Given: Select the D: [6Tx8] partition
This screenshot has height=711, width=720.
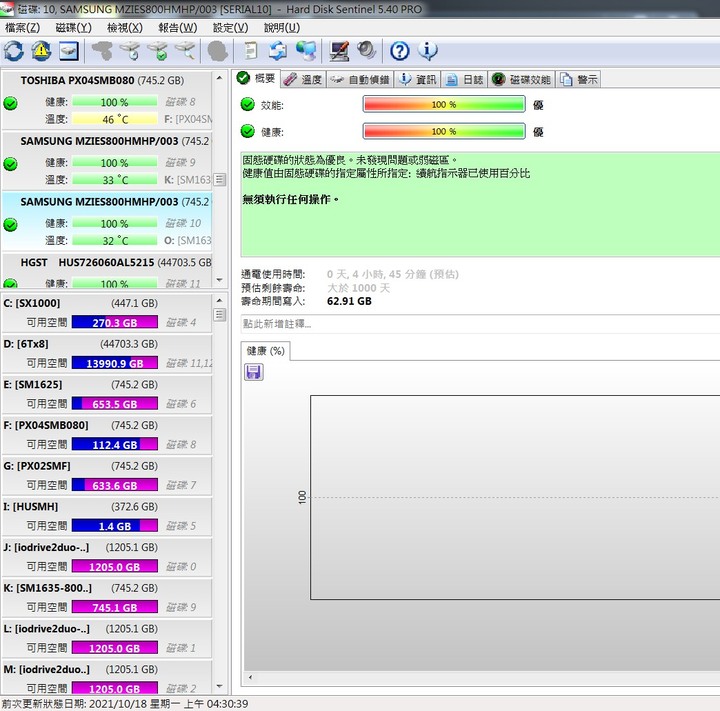Looking at the screenshot, I should coord(107,354).
